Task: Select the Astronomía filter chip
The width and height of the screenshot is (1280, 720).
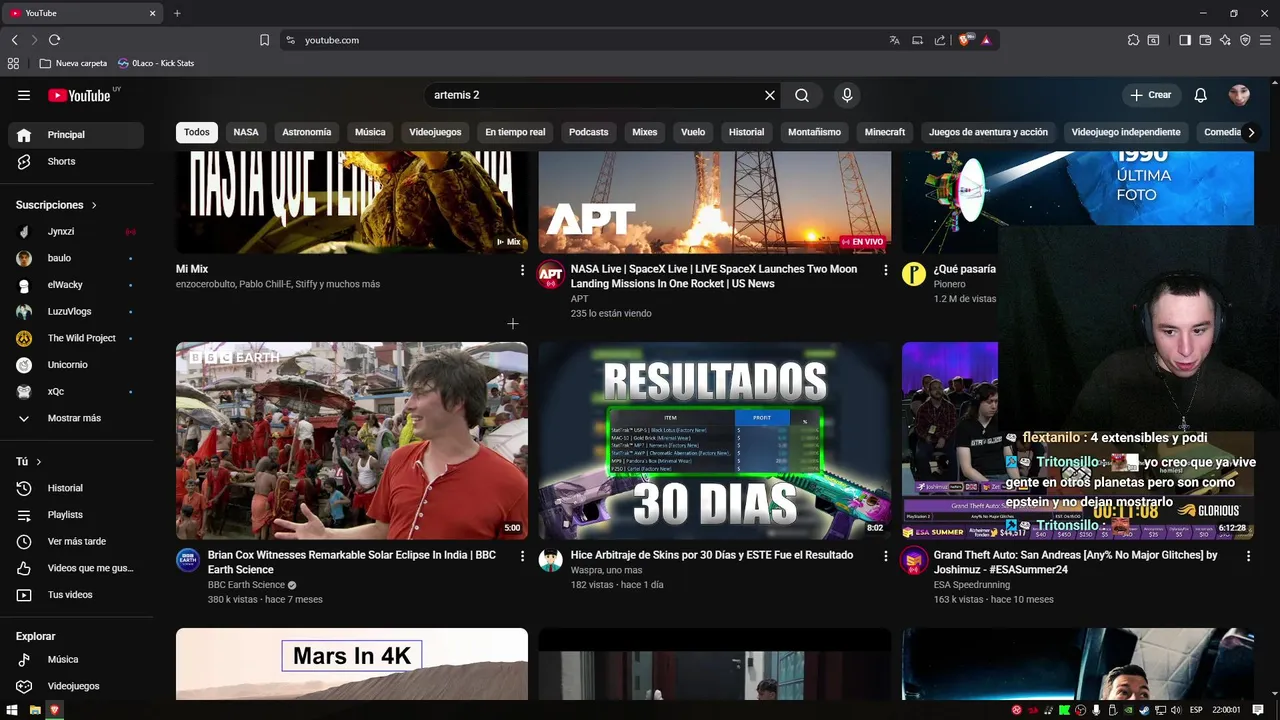Action: click(306, 132)
